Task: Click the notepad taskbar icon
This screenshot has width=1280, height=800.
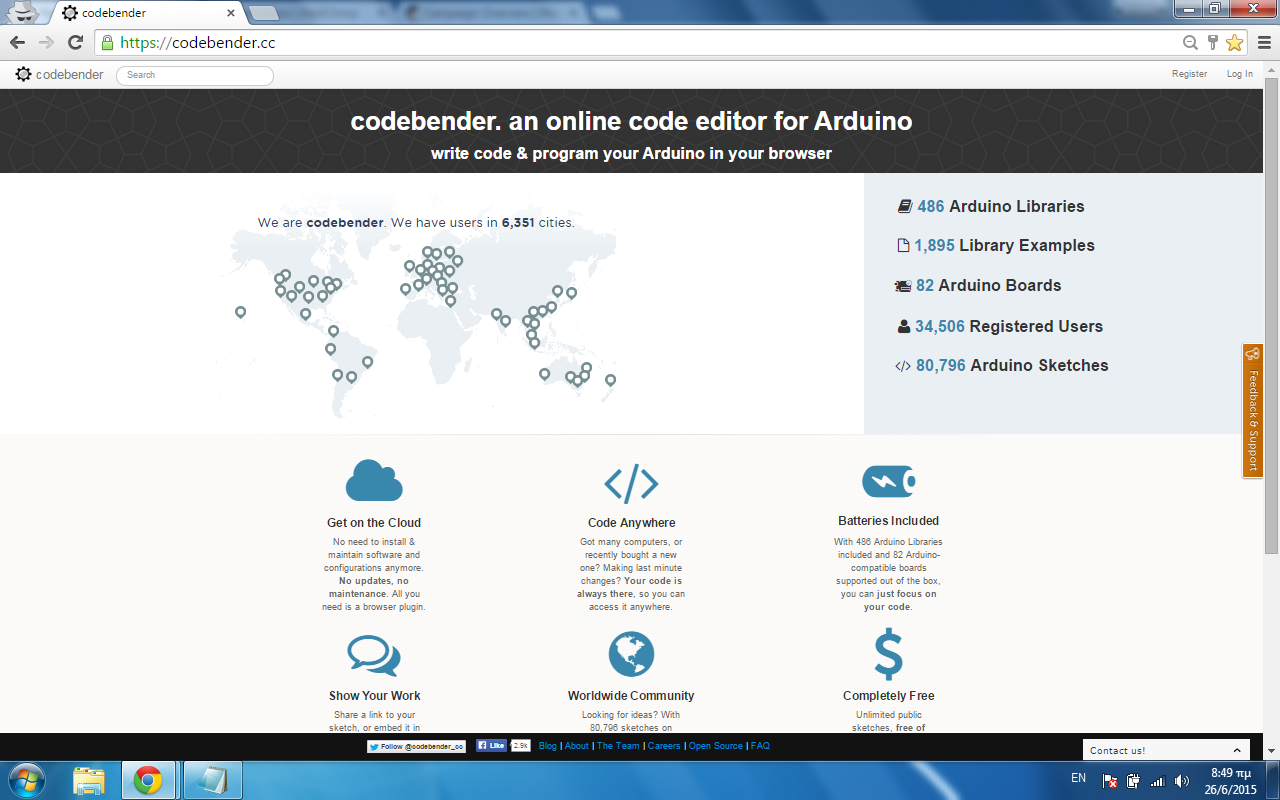Action: [212, 780]
